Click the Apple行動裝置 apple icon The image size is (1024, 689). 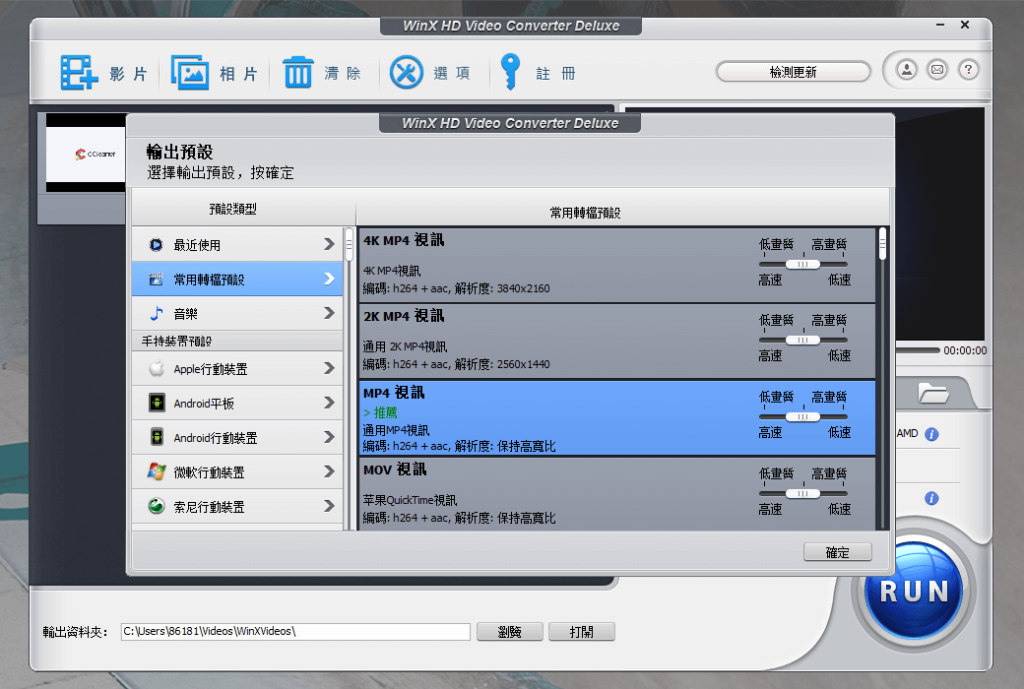(x=156, y=368)
